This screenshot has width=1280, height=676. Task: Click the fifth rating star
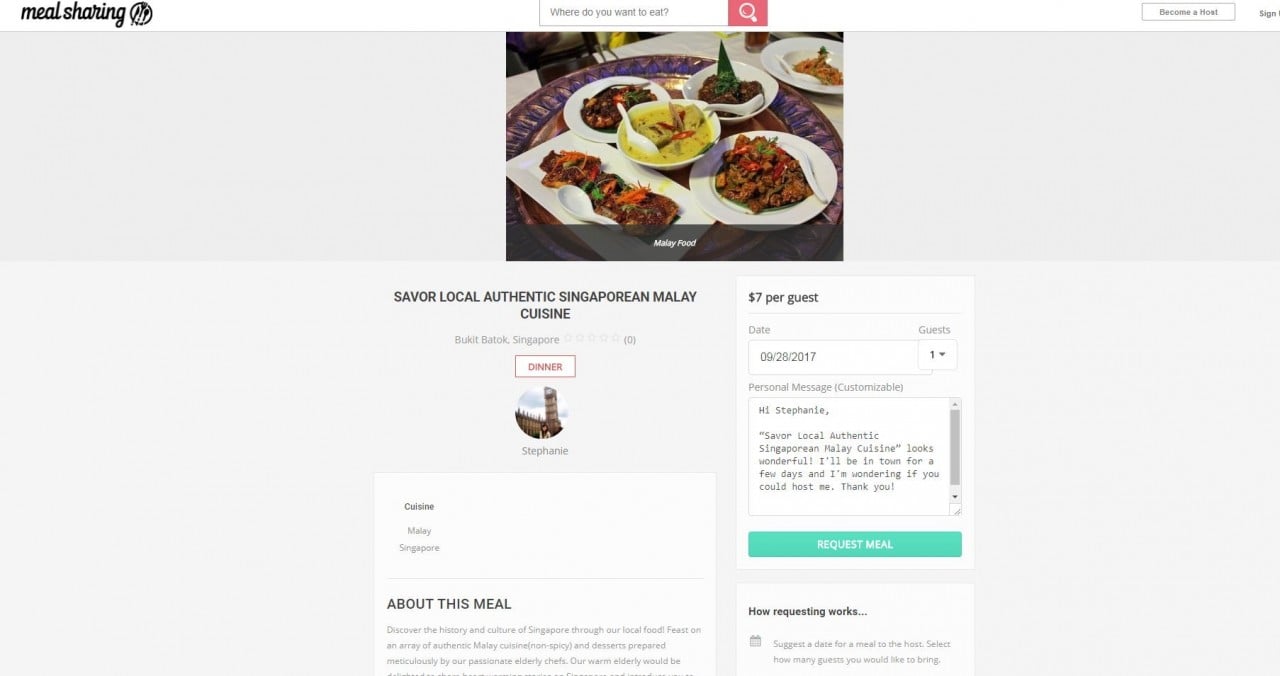pos(616,339)
